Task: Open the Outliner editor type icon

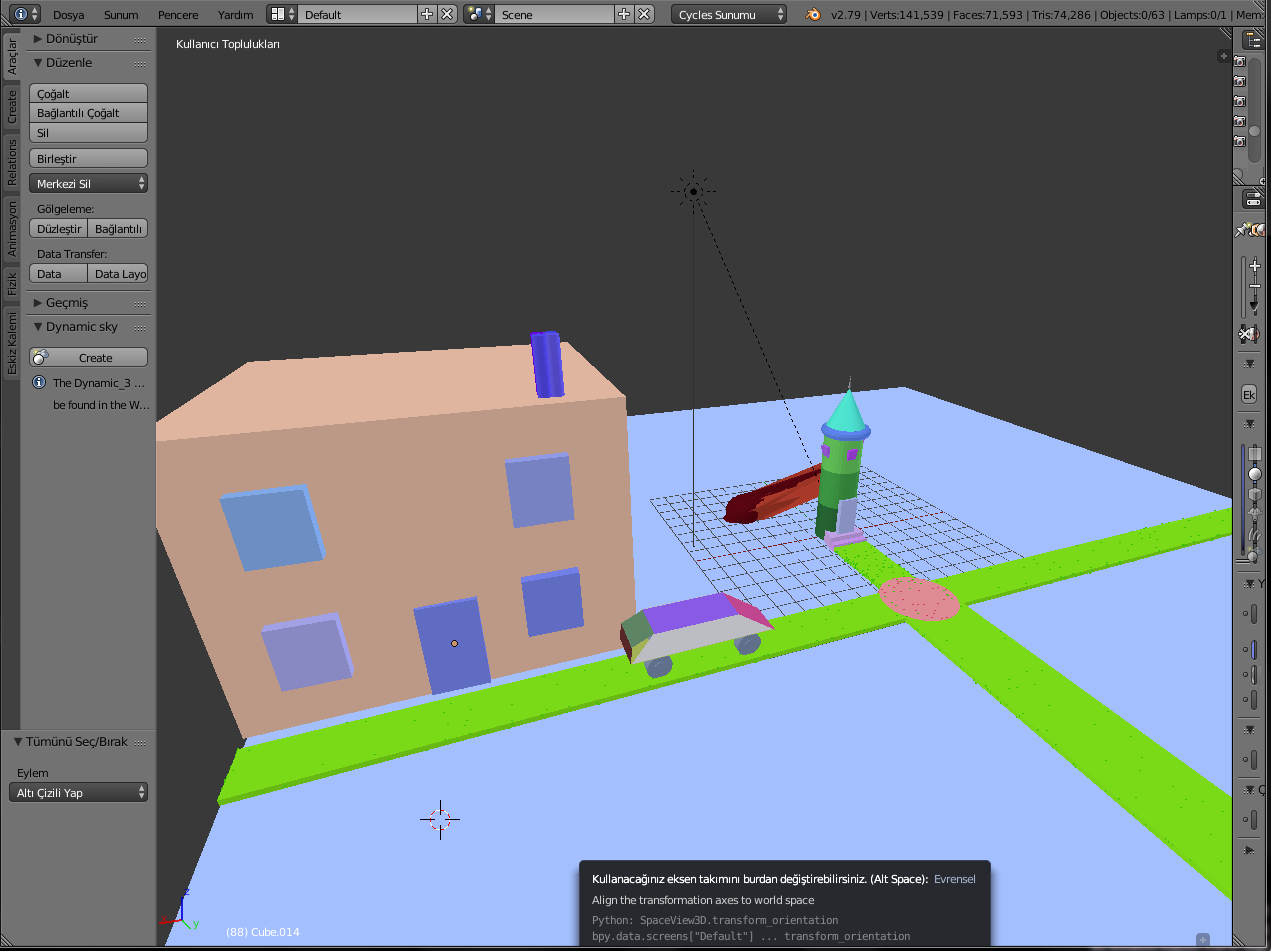Action: coord(1254,39)
